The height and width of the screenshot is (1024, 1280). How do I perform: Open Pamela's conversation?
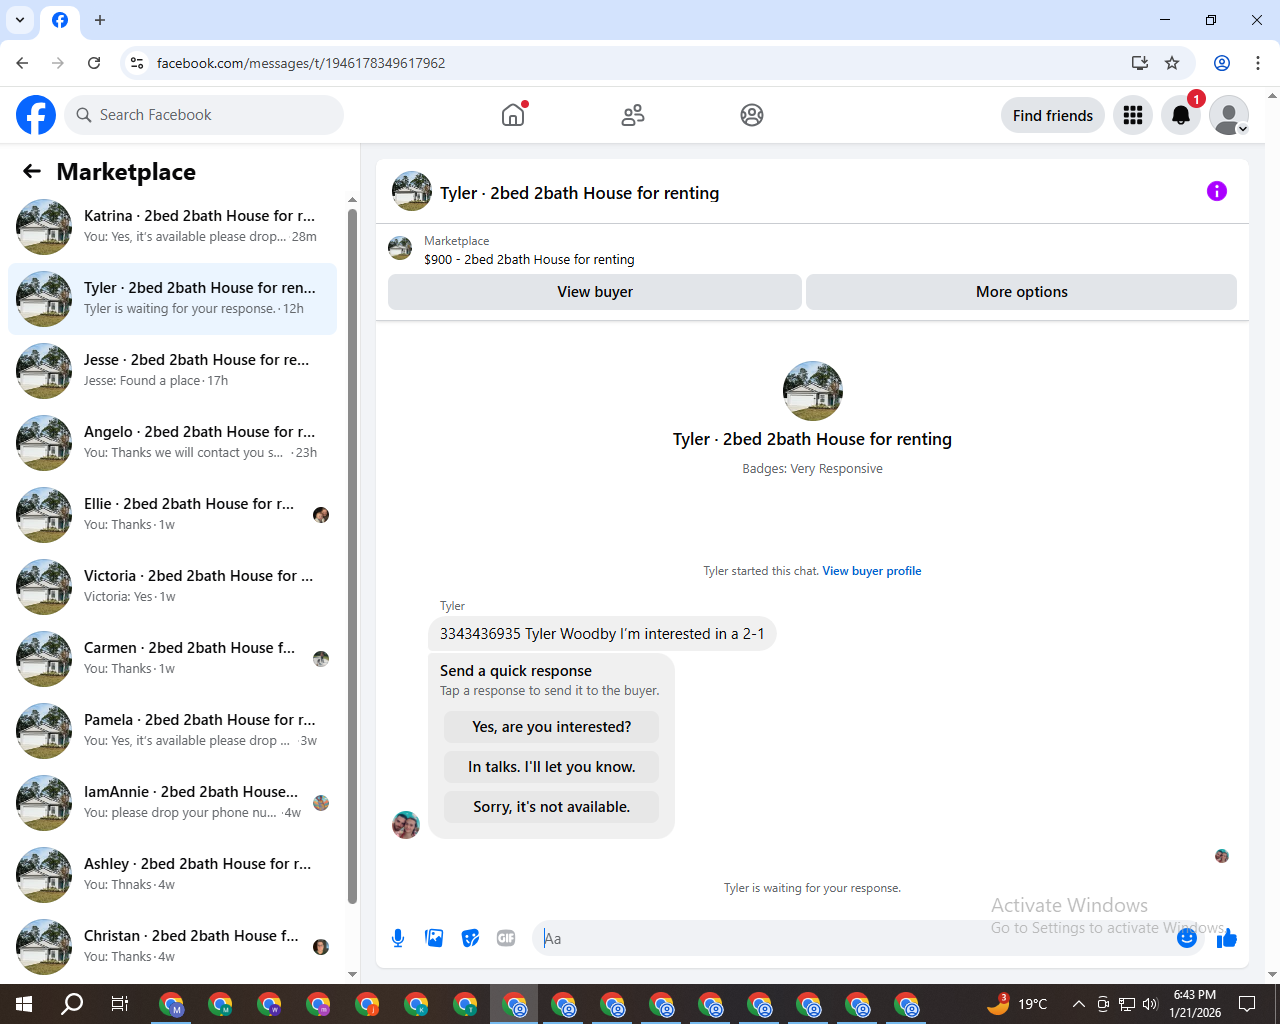point(172,731)
